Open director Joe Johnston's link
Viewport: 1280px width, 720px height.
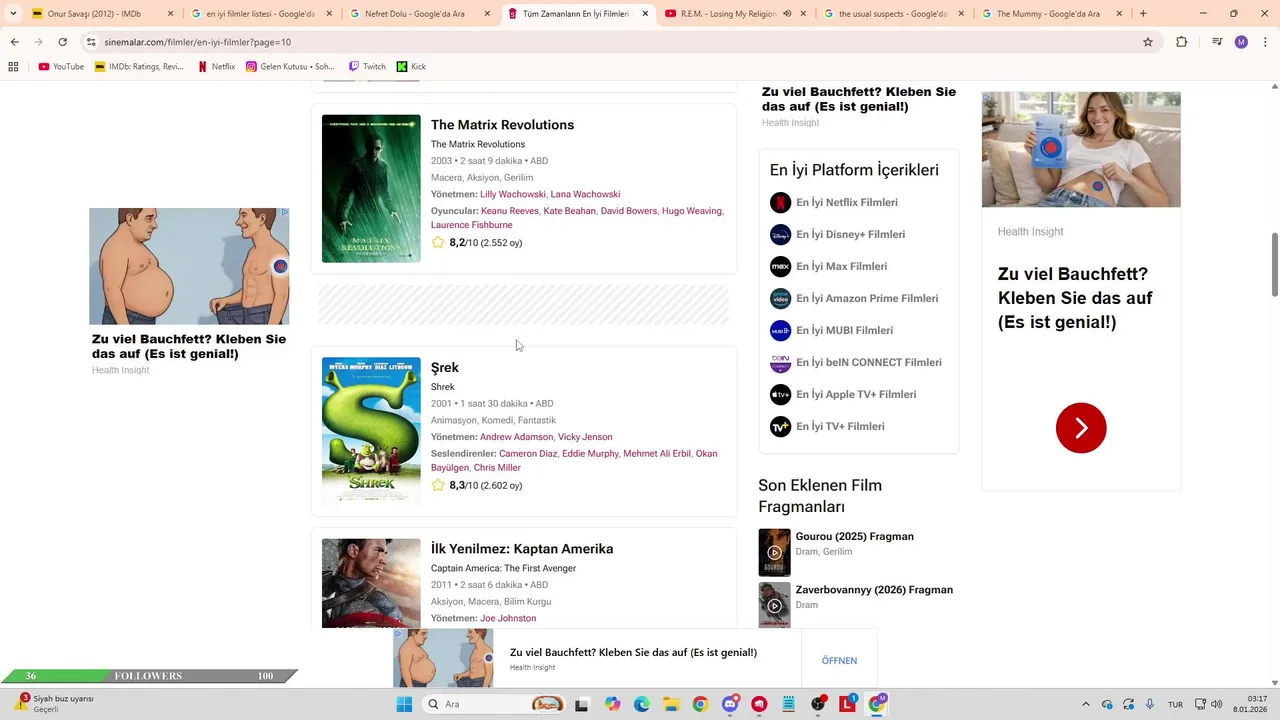coord(508,619)
